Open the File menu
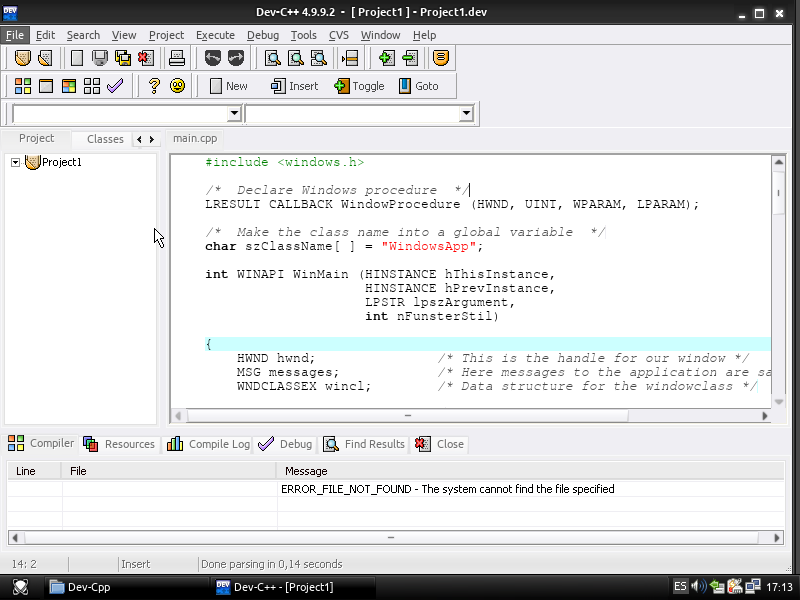The height and width of the screenshot is (600, 800). point(15,35)
